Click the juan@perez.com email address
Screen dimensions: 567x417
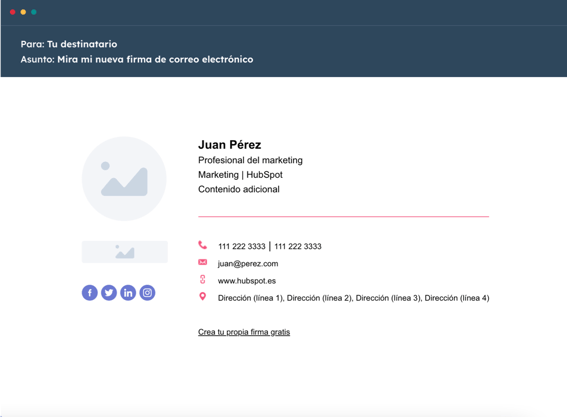pyautogui.click(x=248, y=264)
